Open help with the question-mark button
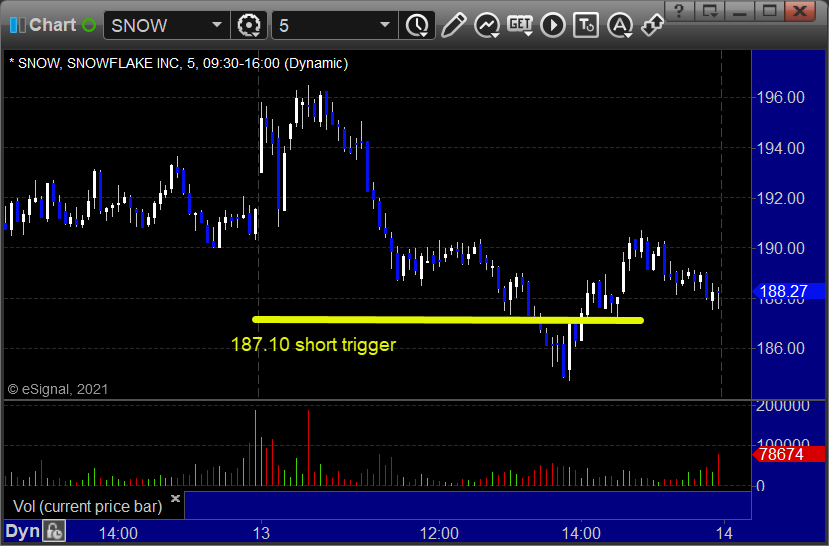 [x=679, y=11]
